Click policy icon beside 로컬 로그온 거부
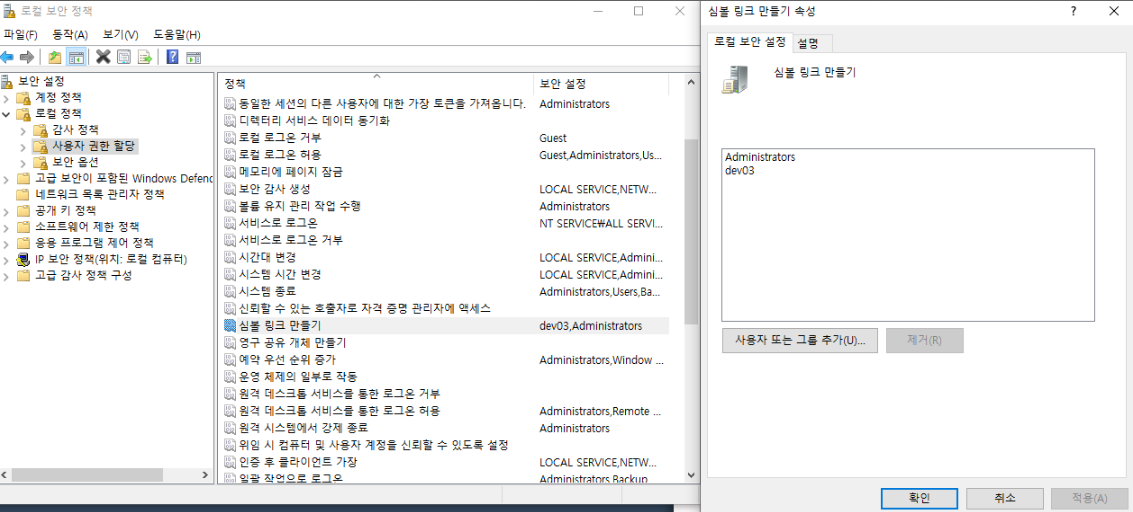The width and height of the screenshot is (1133, 512). pos(231,138)
